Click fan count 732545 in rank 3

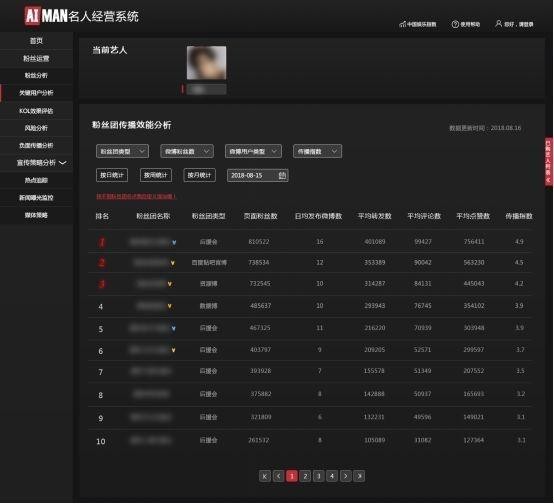point(260,283)
